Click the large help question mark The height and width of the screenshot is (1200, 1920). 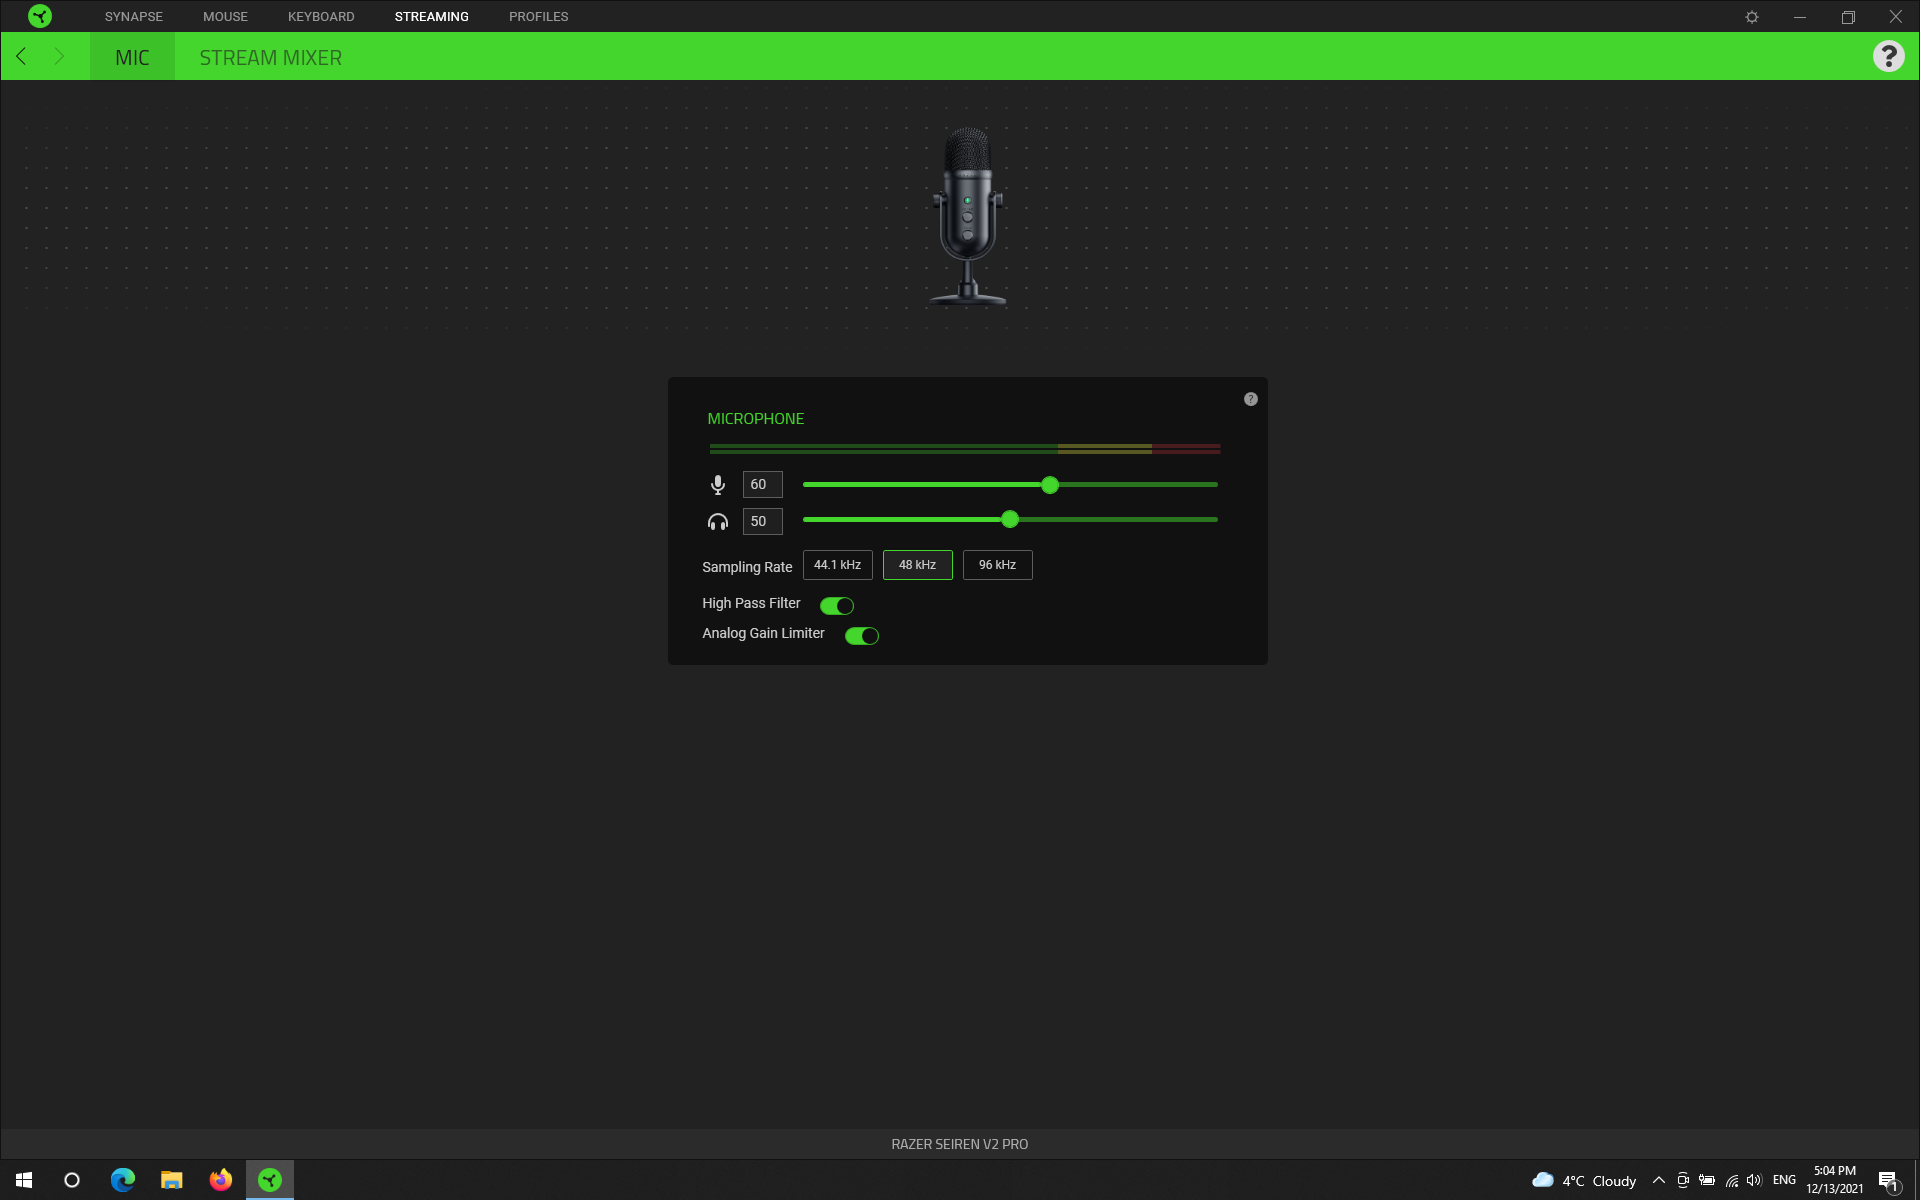click(x=1888, y=57)
